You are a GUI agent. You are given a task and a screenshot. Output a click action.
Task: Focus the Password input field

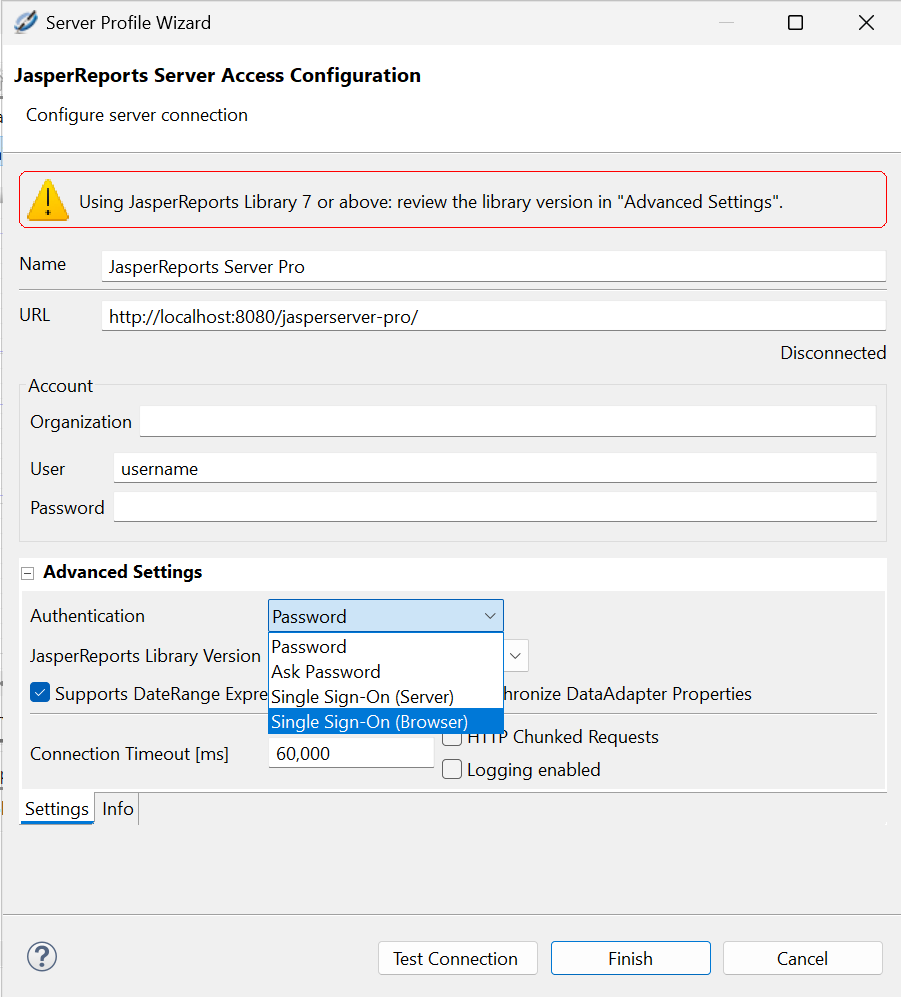click(x=495, y=507)
